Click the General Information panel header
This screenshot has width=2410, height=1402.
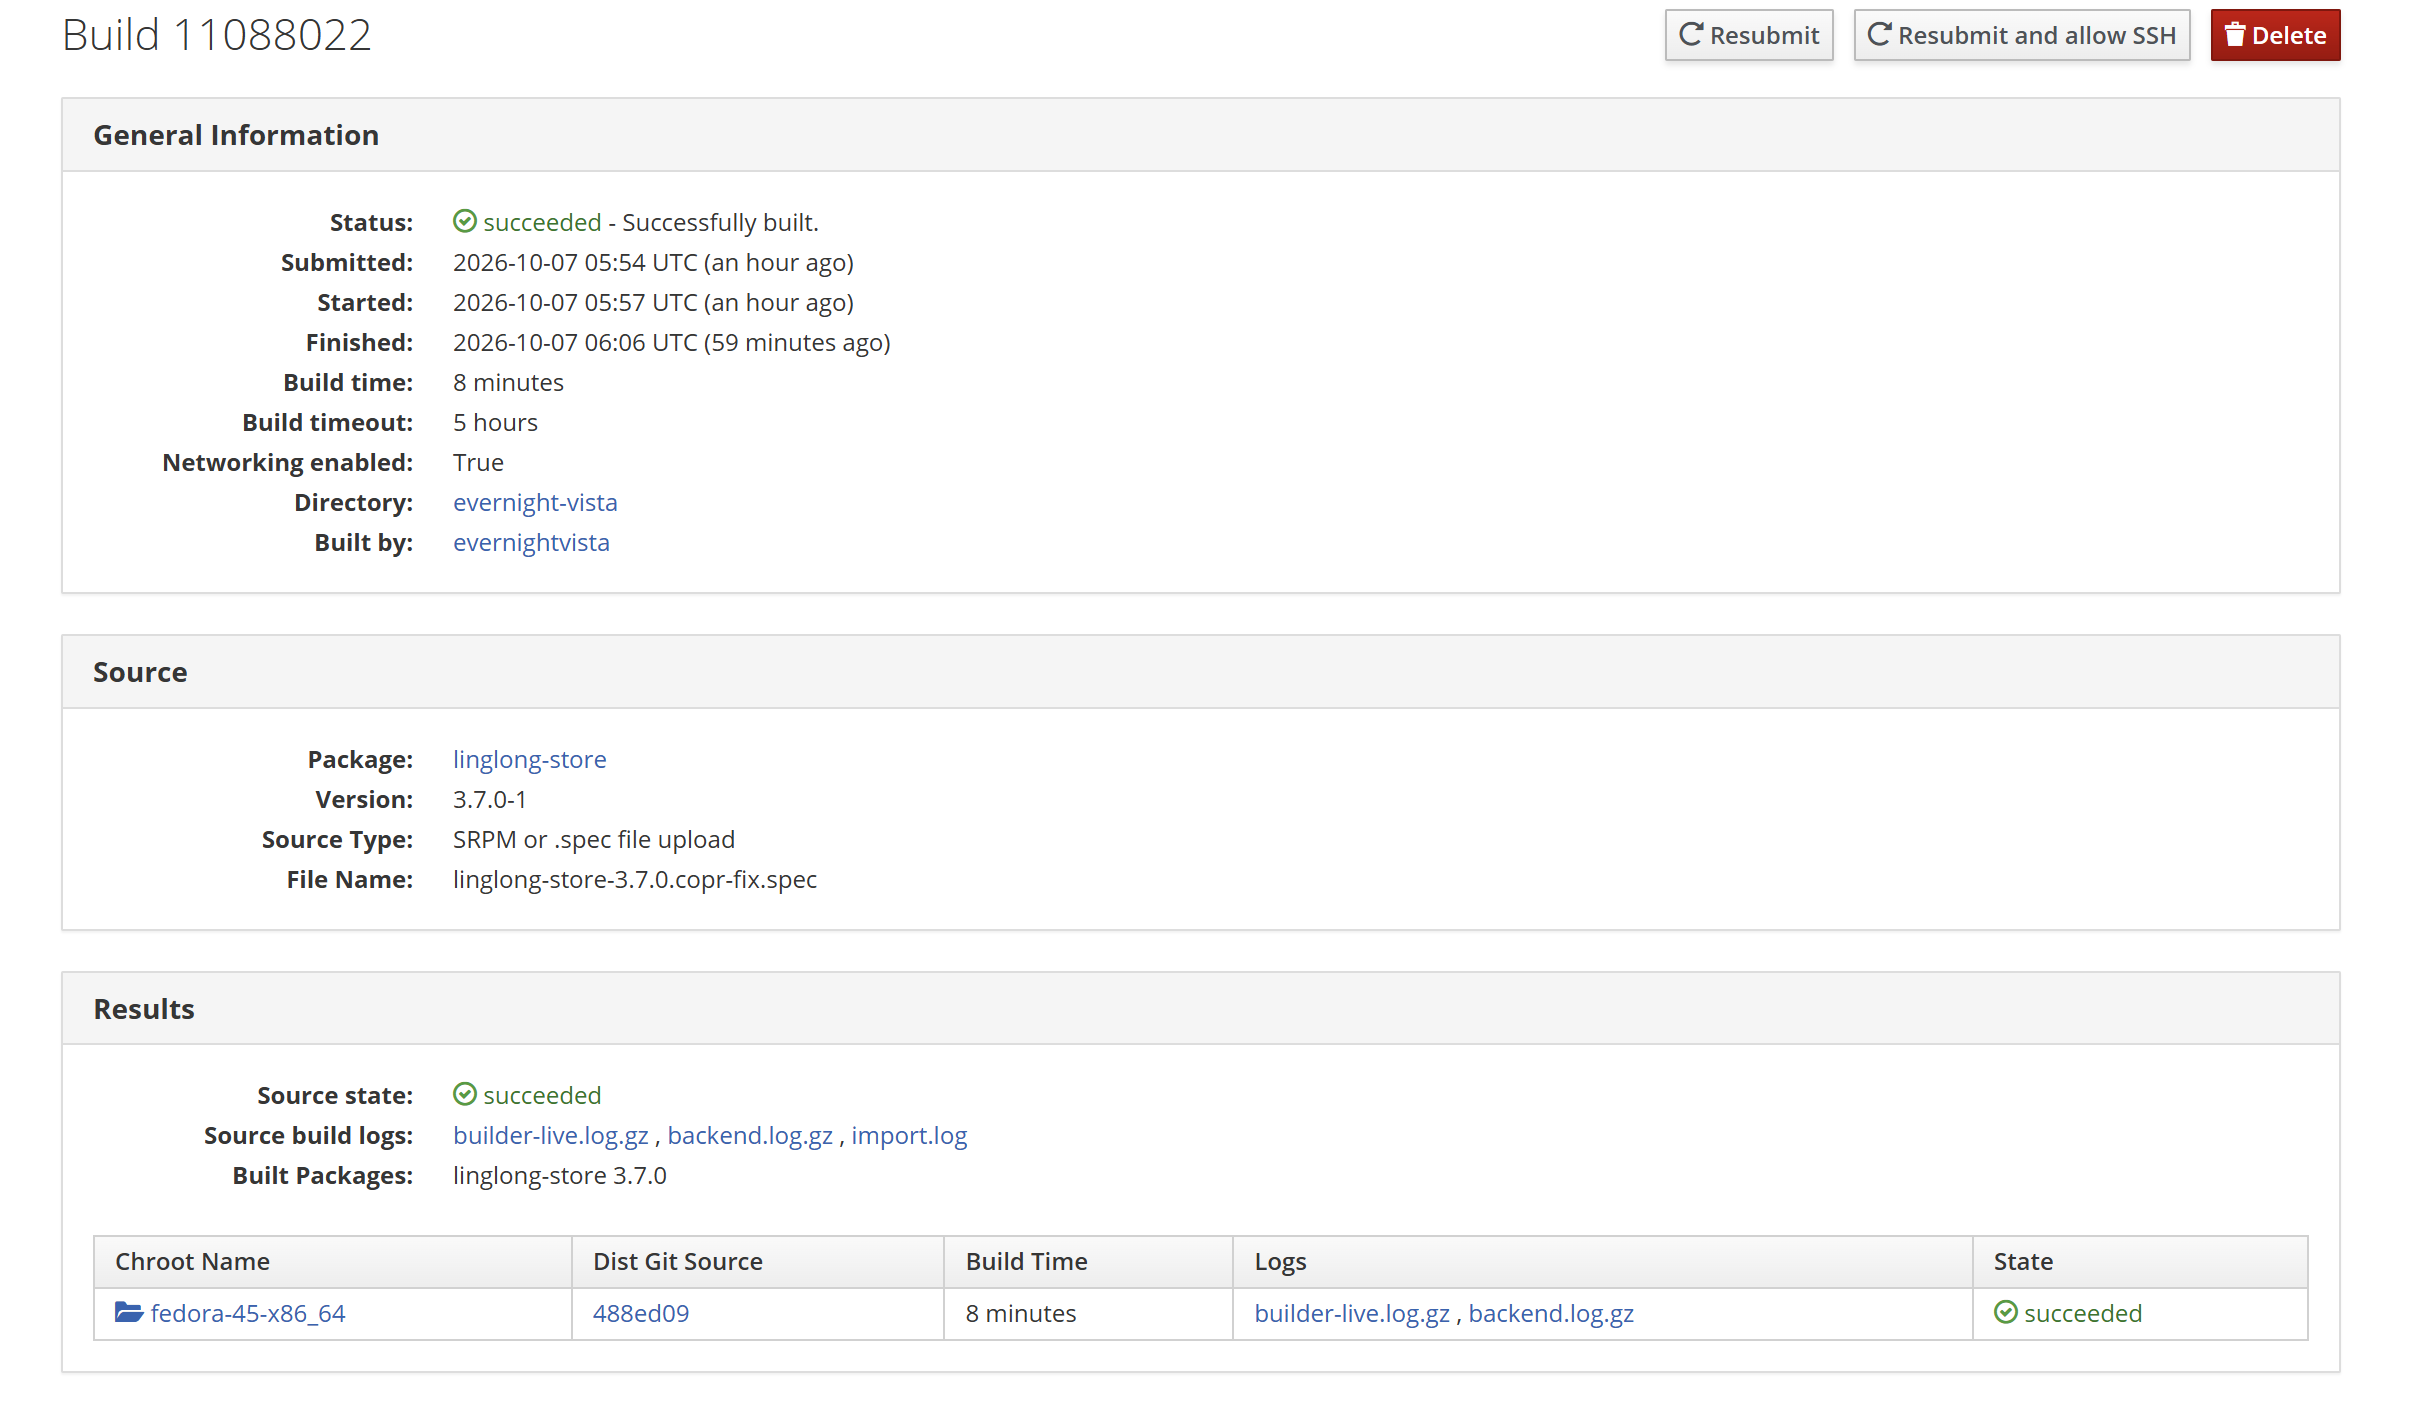[x=1200, y=135]
